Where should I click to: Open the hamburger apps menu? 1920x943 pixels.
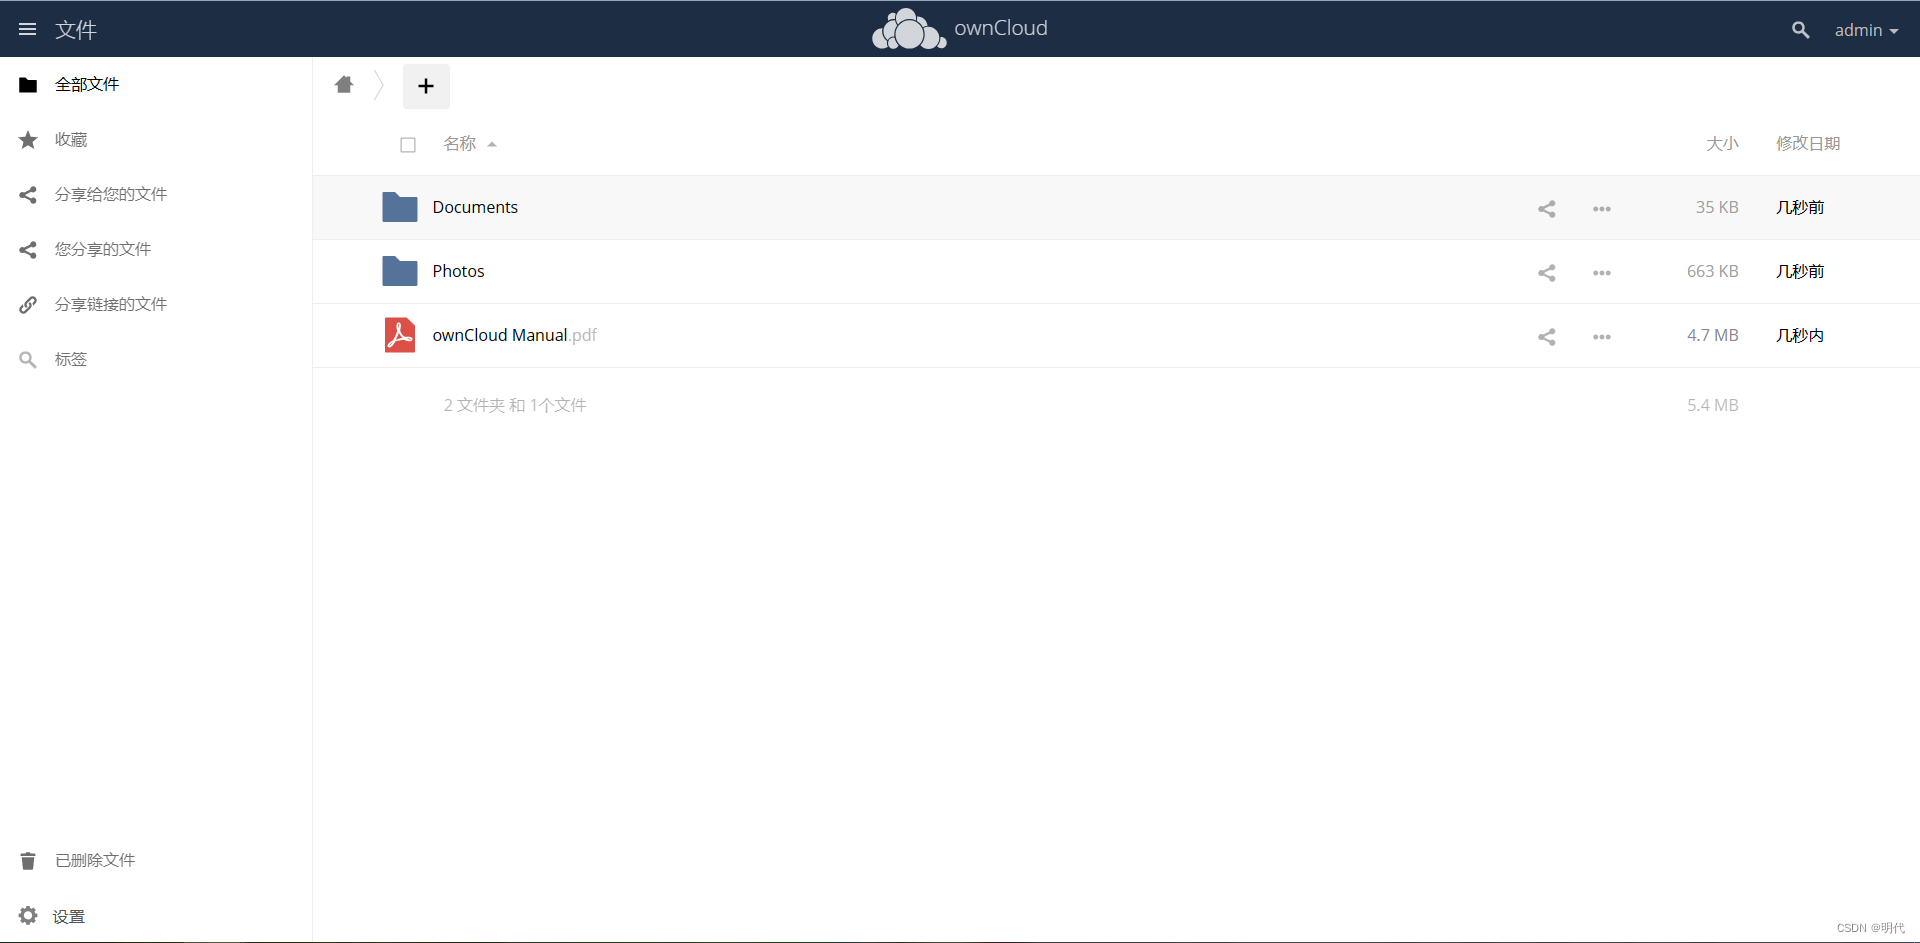[x=28, y=29]
